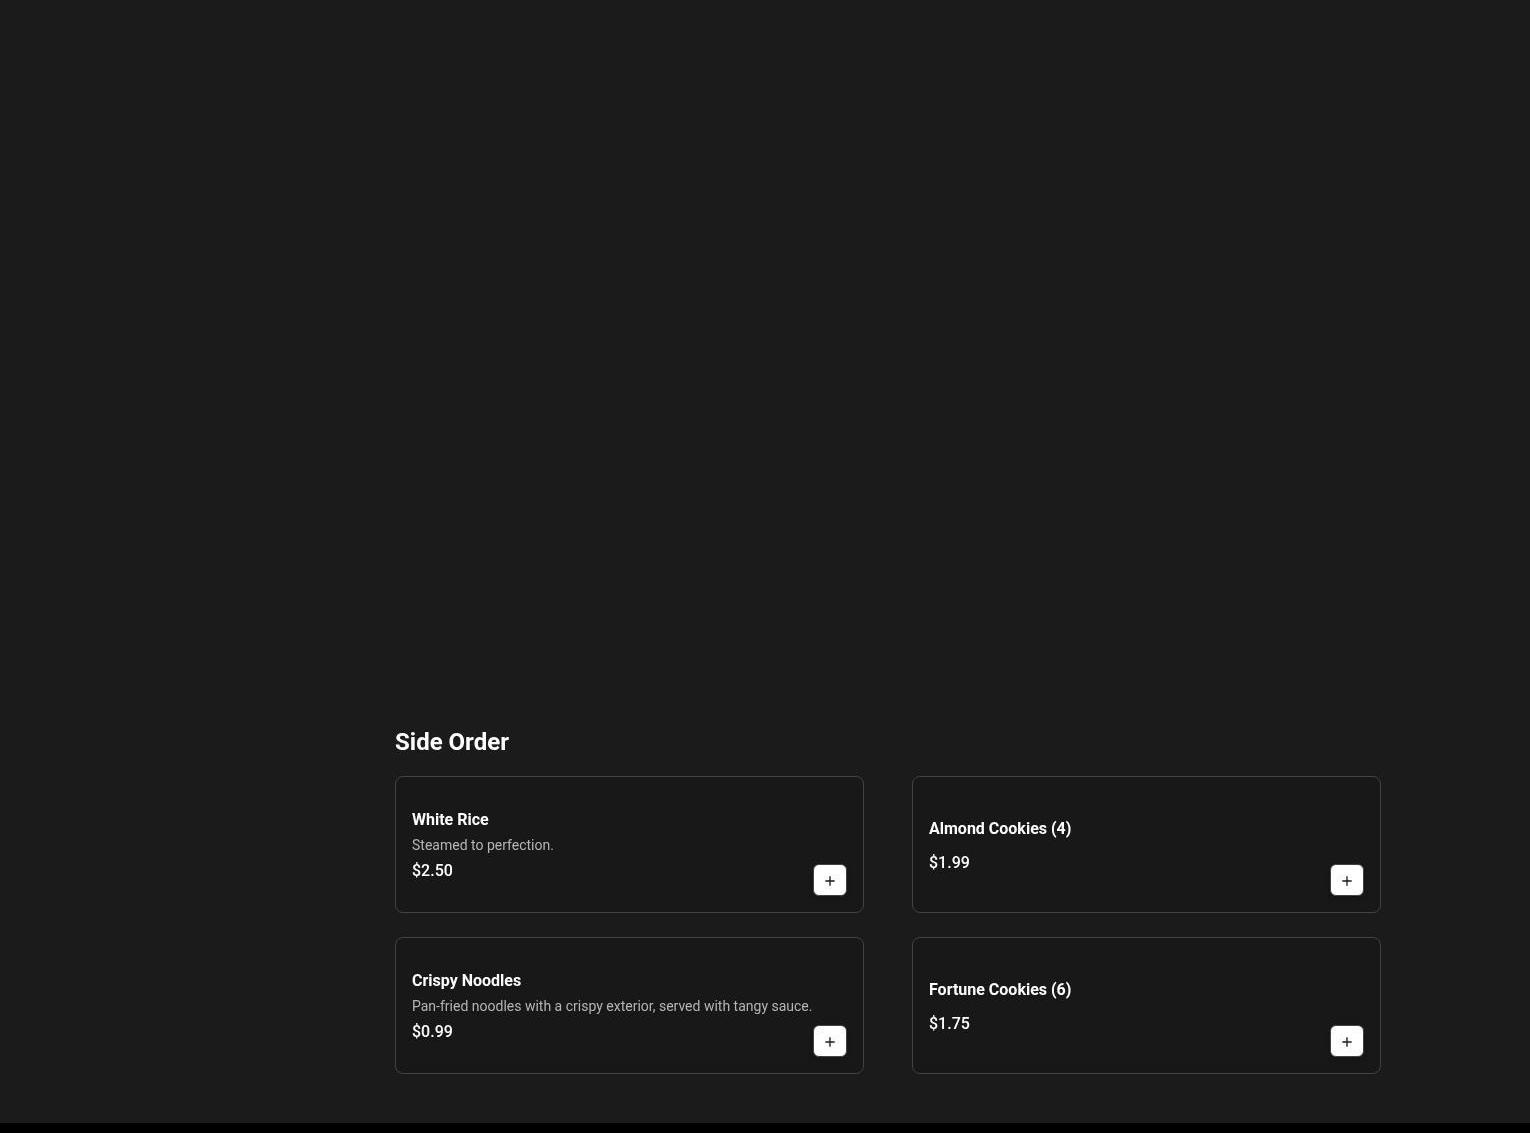Choose the Fortune Cookies (6) title
Screen dimensions: 1530x1133
(999, 989)
